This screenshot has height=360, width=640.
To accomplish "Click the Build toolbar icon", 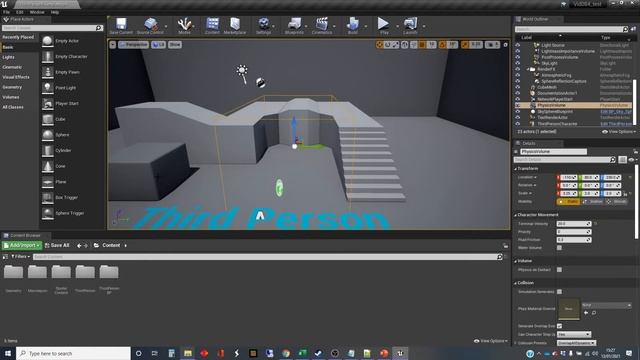I will (352, 25).
